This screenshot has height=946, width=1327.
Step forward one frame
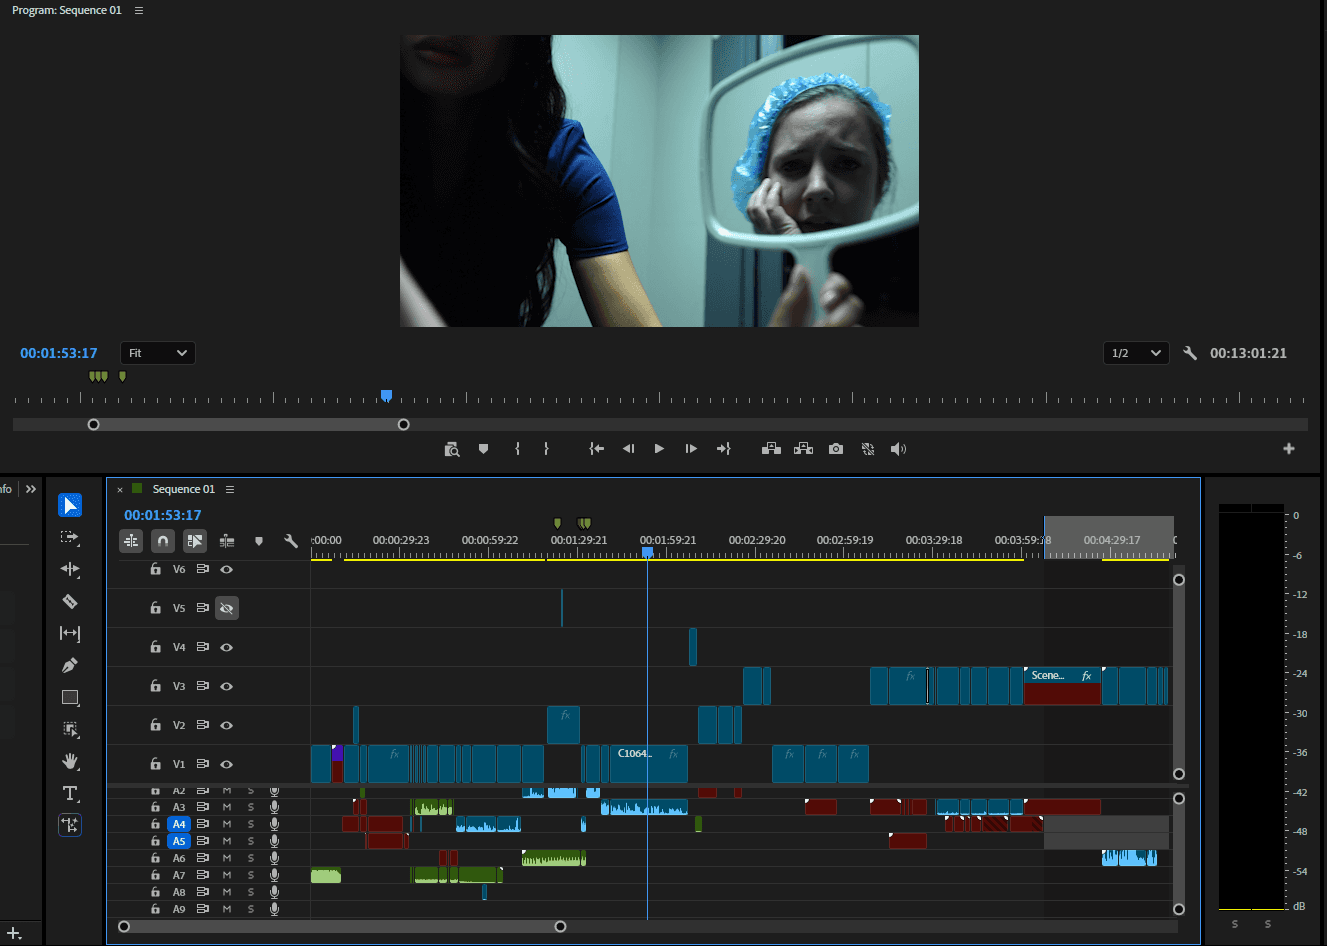[x=691, y=449]
